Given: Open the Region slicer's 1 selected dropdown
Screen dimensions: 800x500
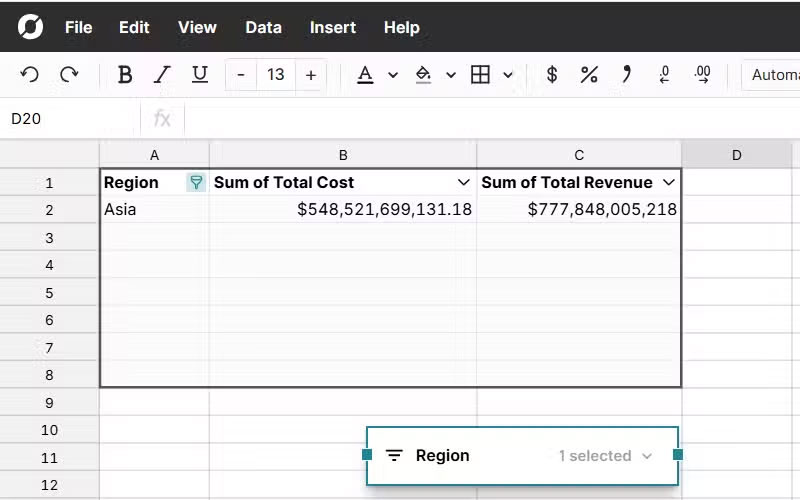Looking at the screenshot, I should tap(605, 456).
